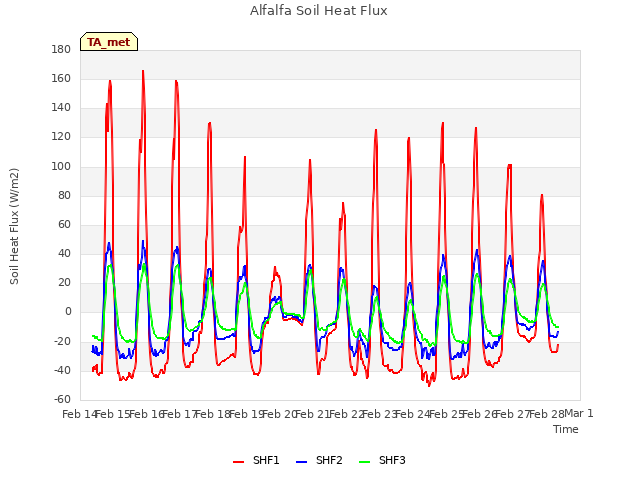Click the blue SHF2 legend swatch
Viewport: 640px width, 480px height.
pos(301,461)
